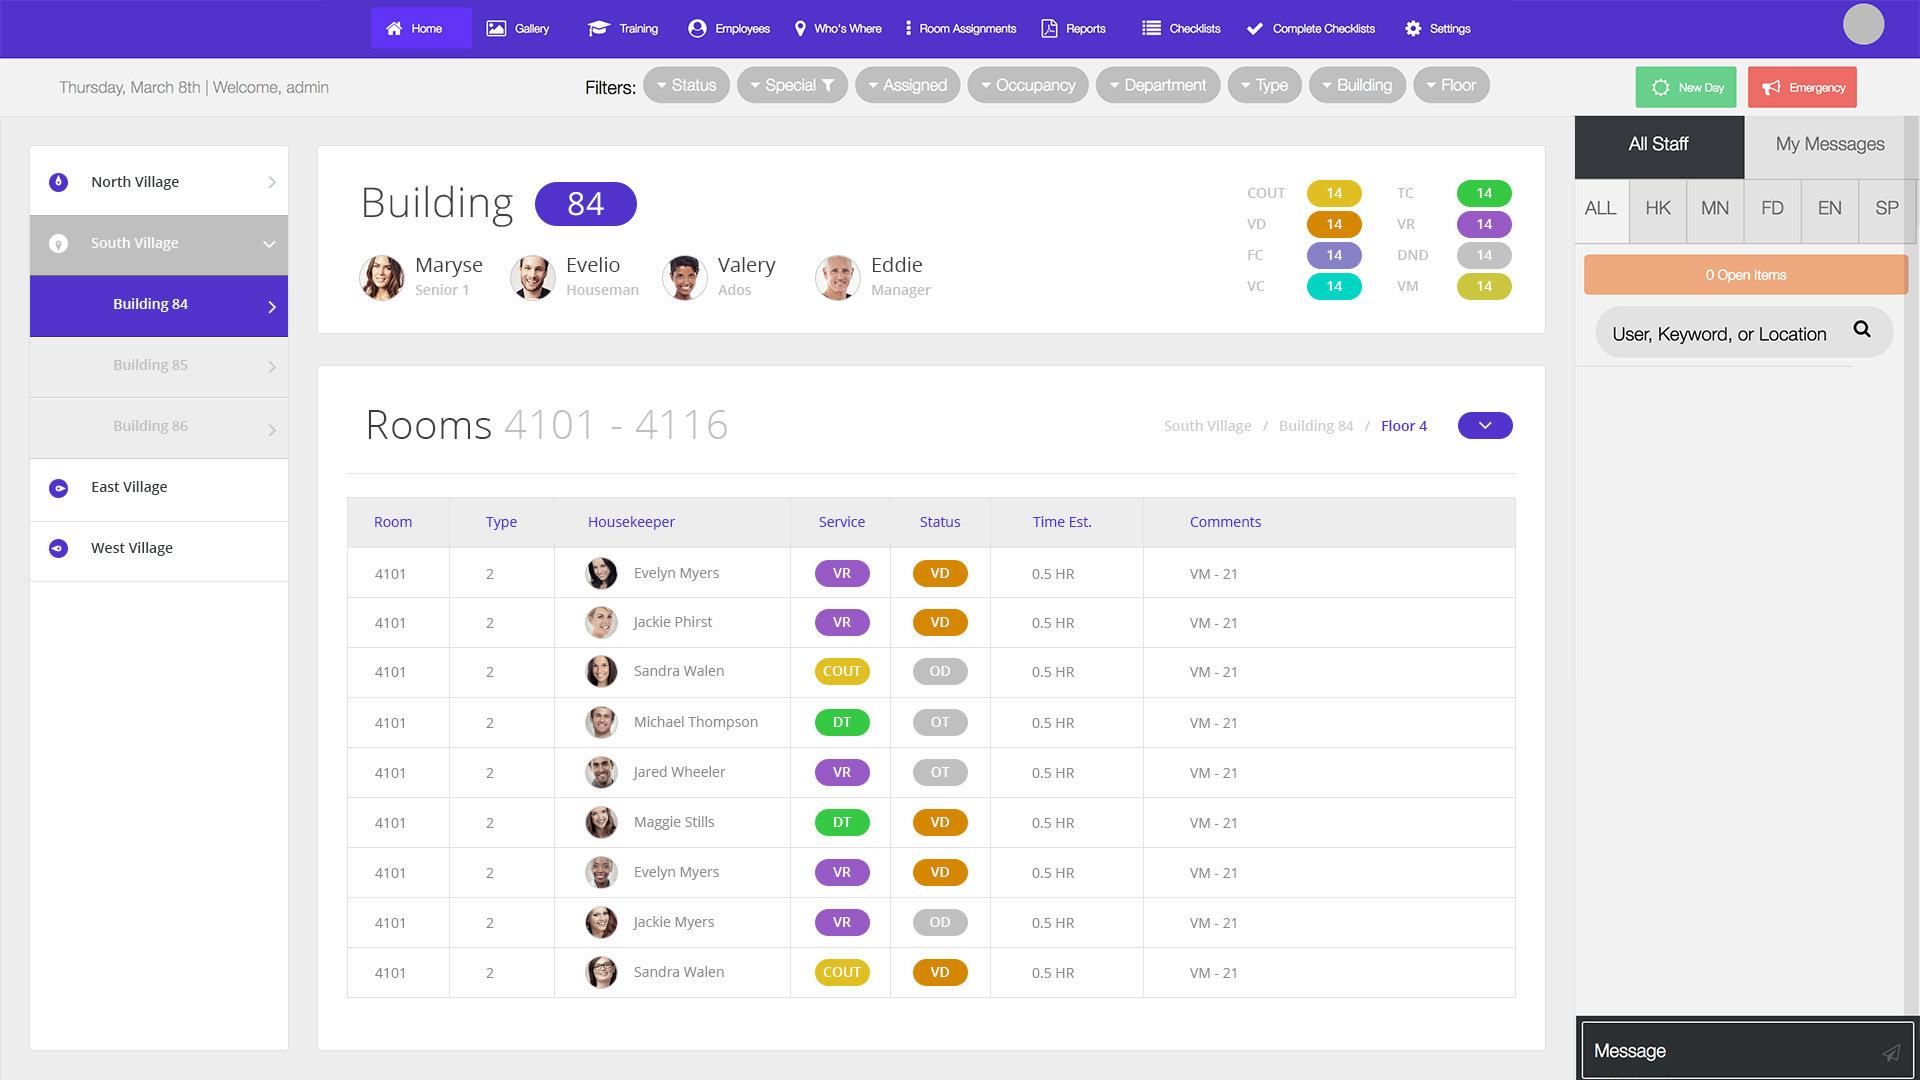The width and height of the screenshot is (1920, 1080).
Task: Open the Status filter dropdown
Action: coord(686,85)
